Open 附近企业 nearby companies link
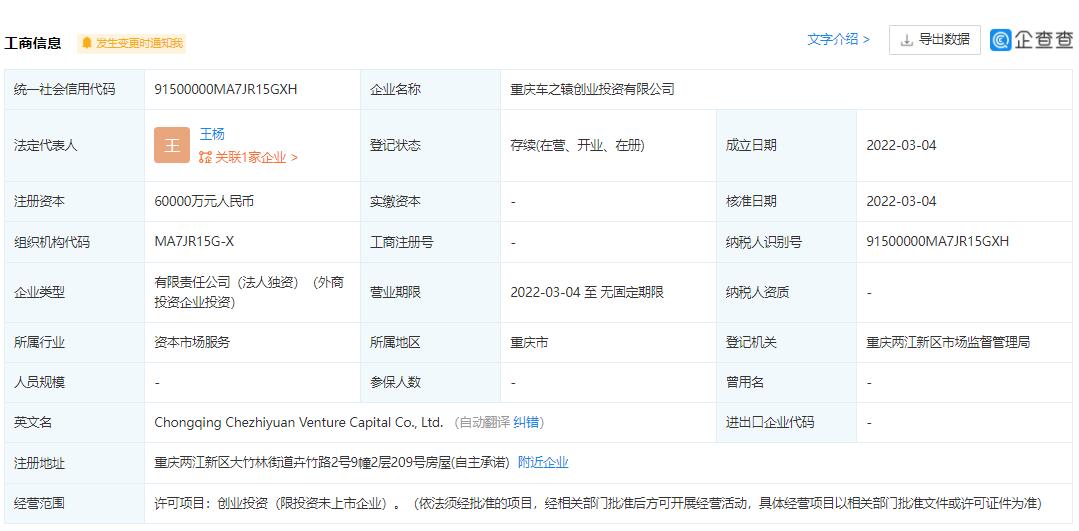1079x531 pixels. point(543,462)
